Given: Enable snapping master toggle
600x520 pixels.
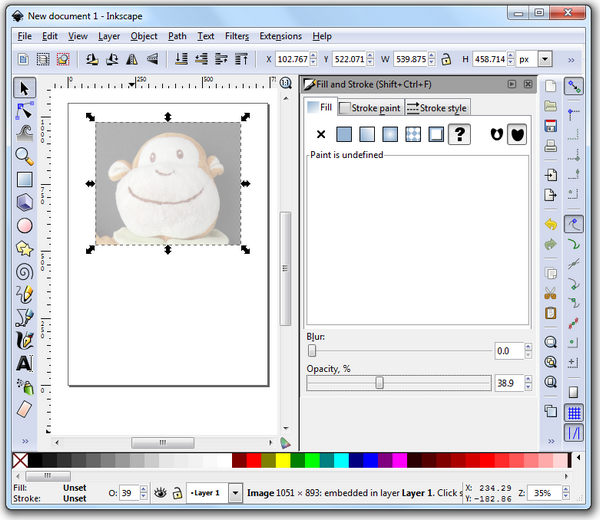Looking at the screenshot, I should (x=574, y=87).
